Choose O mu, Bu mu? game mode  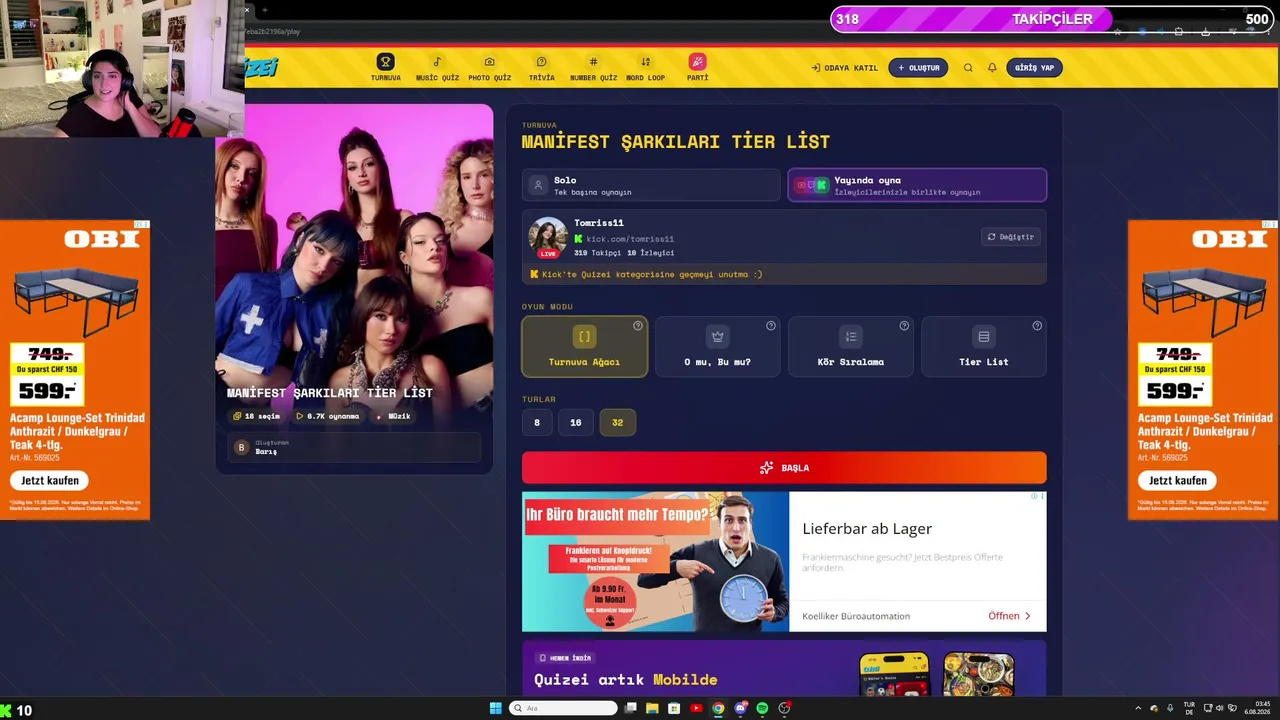click(x=717, y=347)
